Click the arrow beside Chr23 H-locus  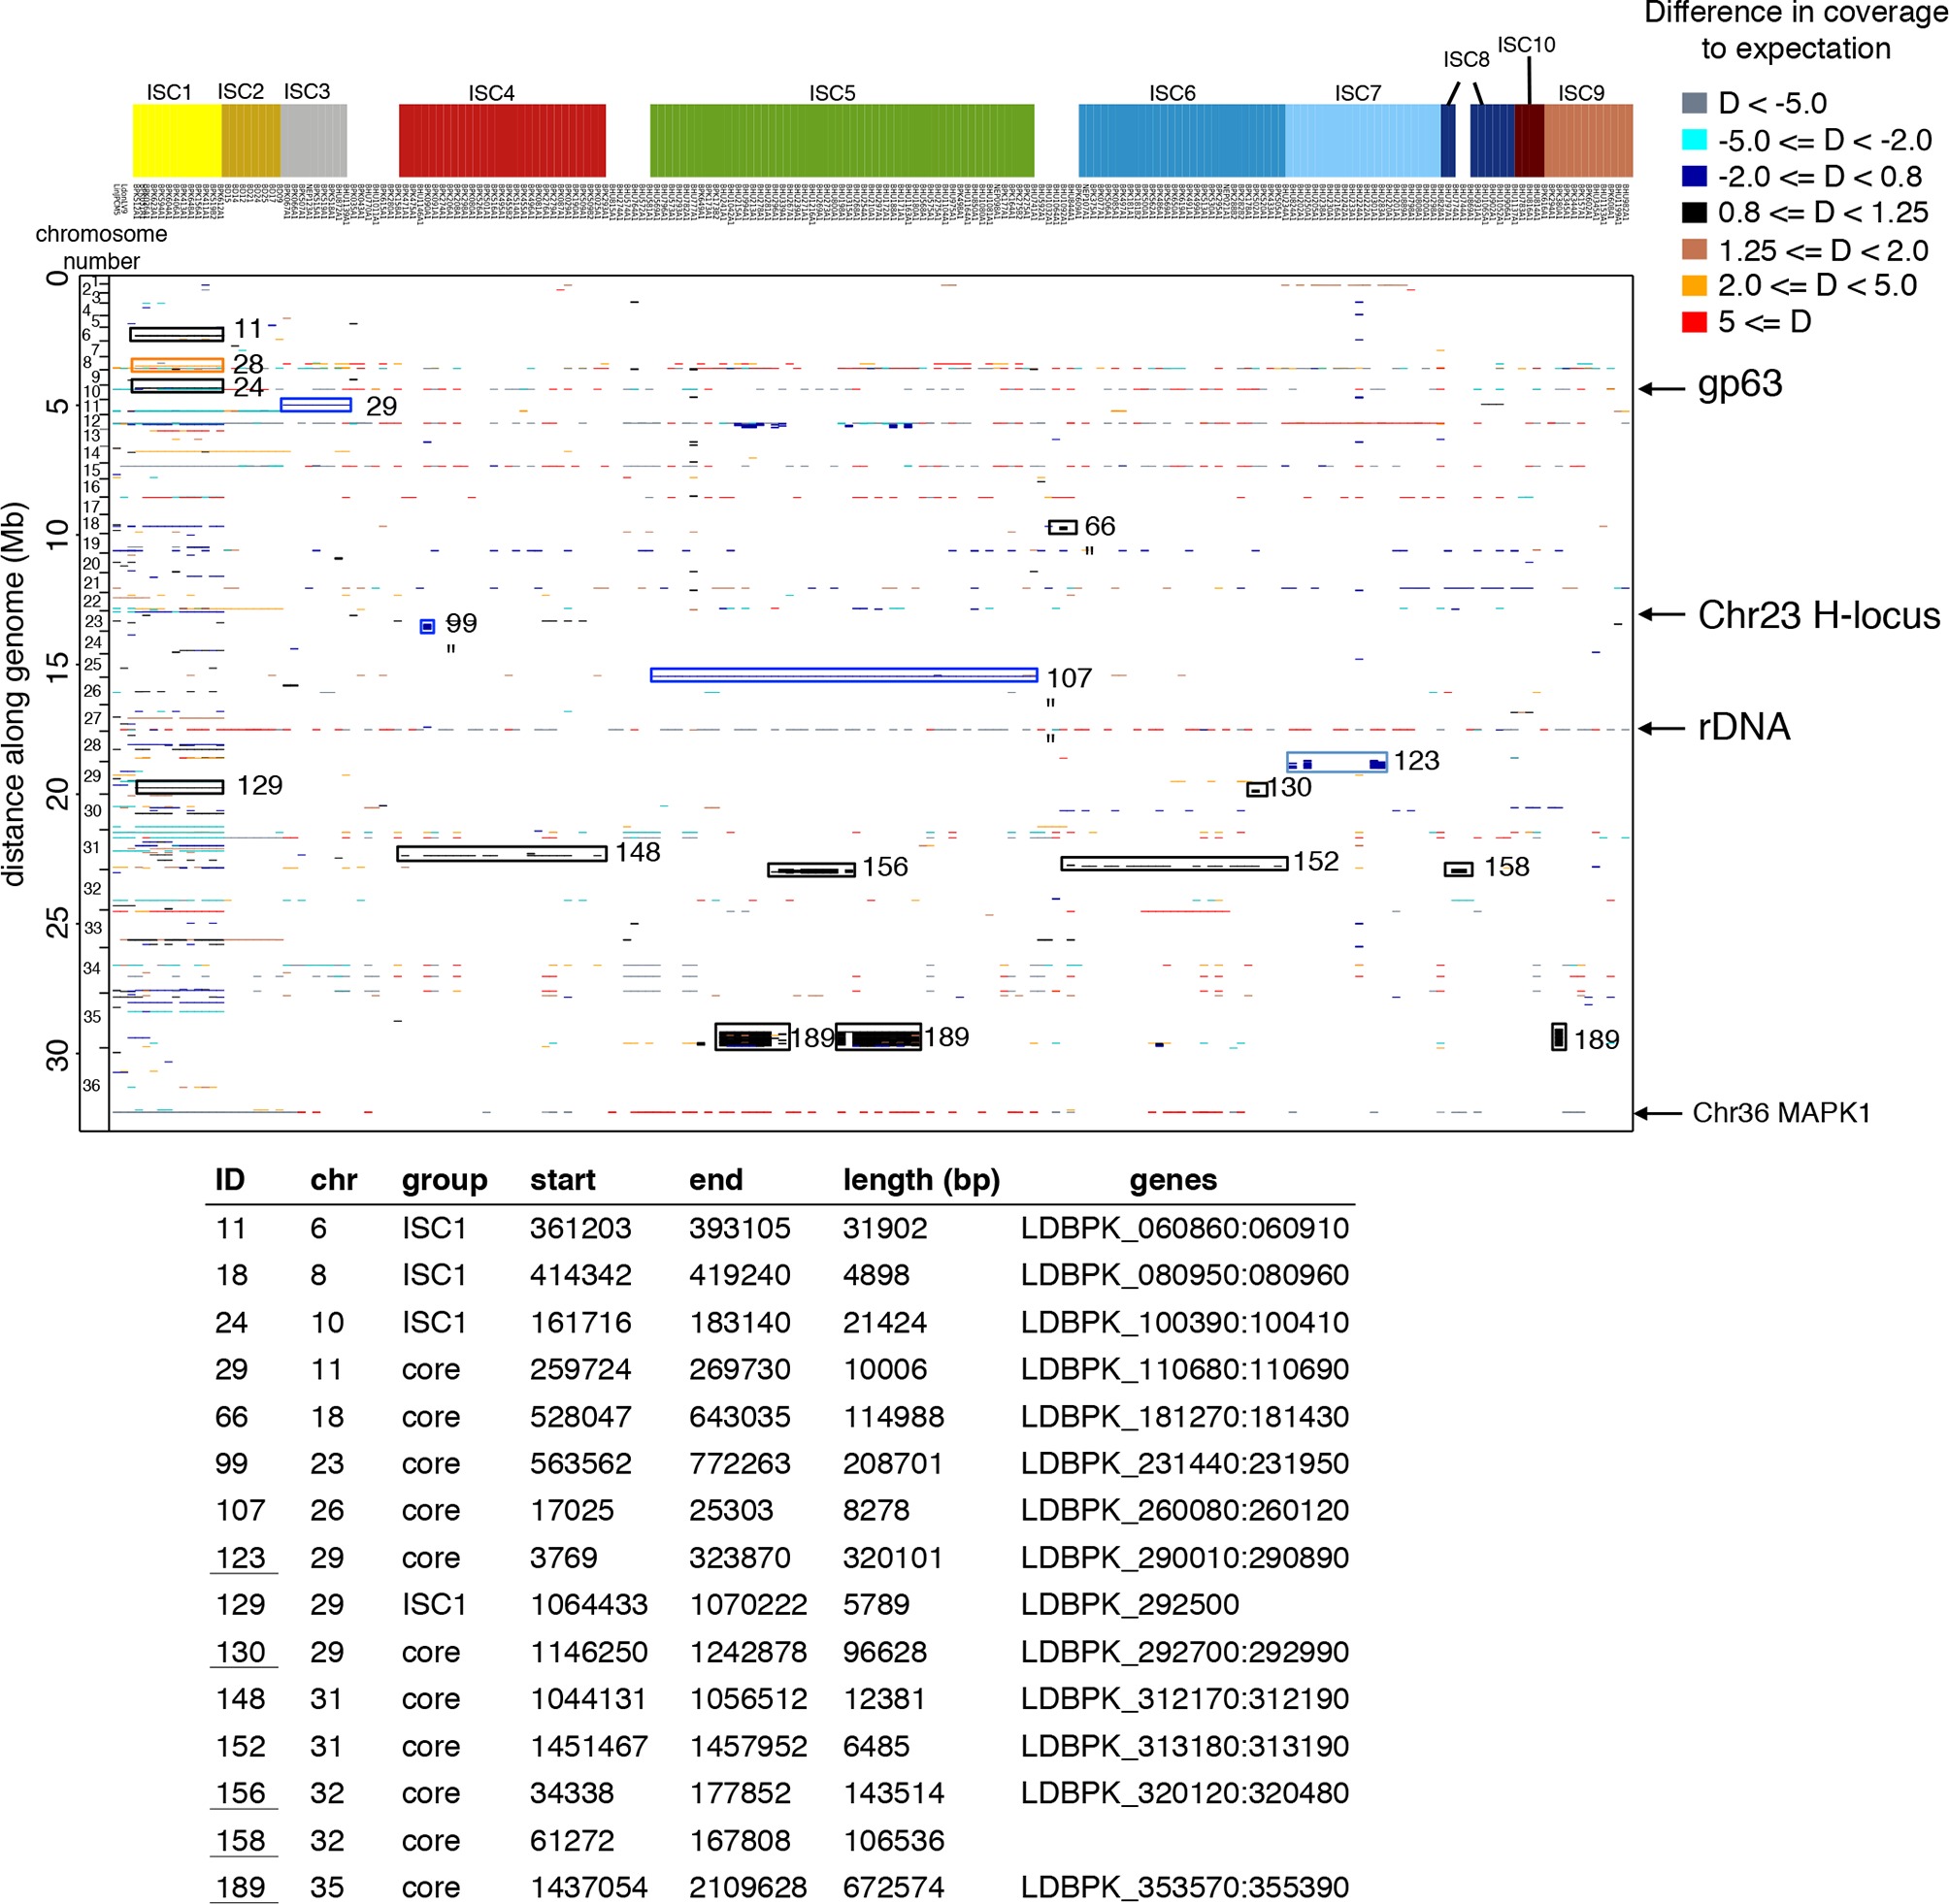(1660, 614)
